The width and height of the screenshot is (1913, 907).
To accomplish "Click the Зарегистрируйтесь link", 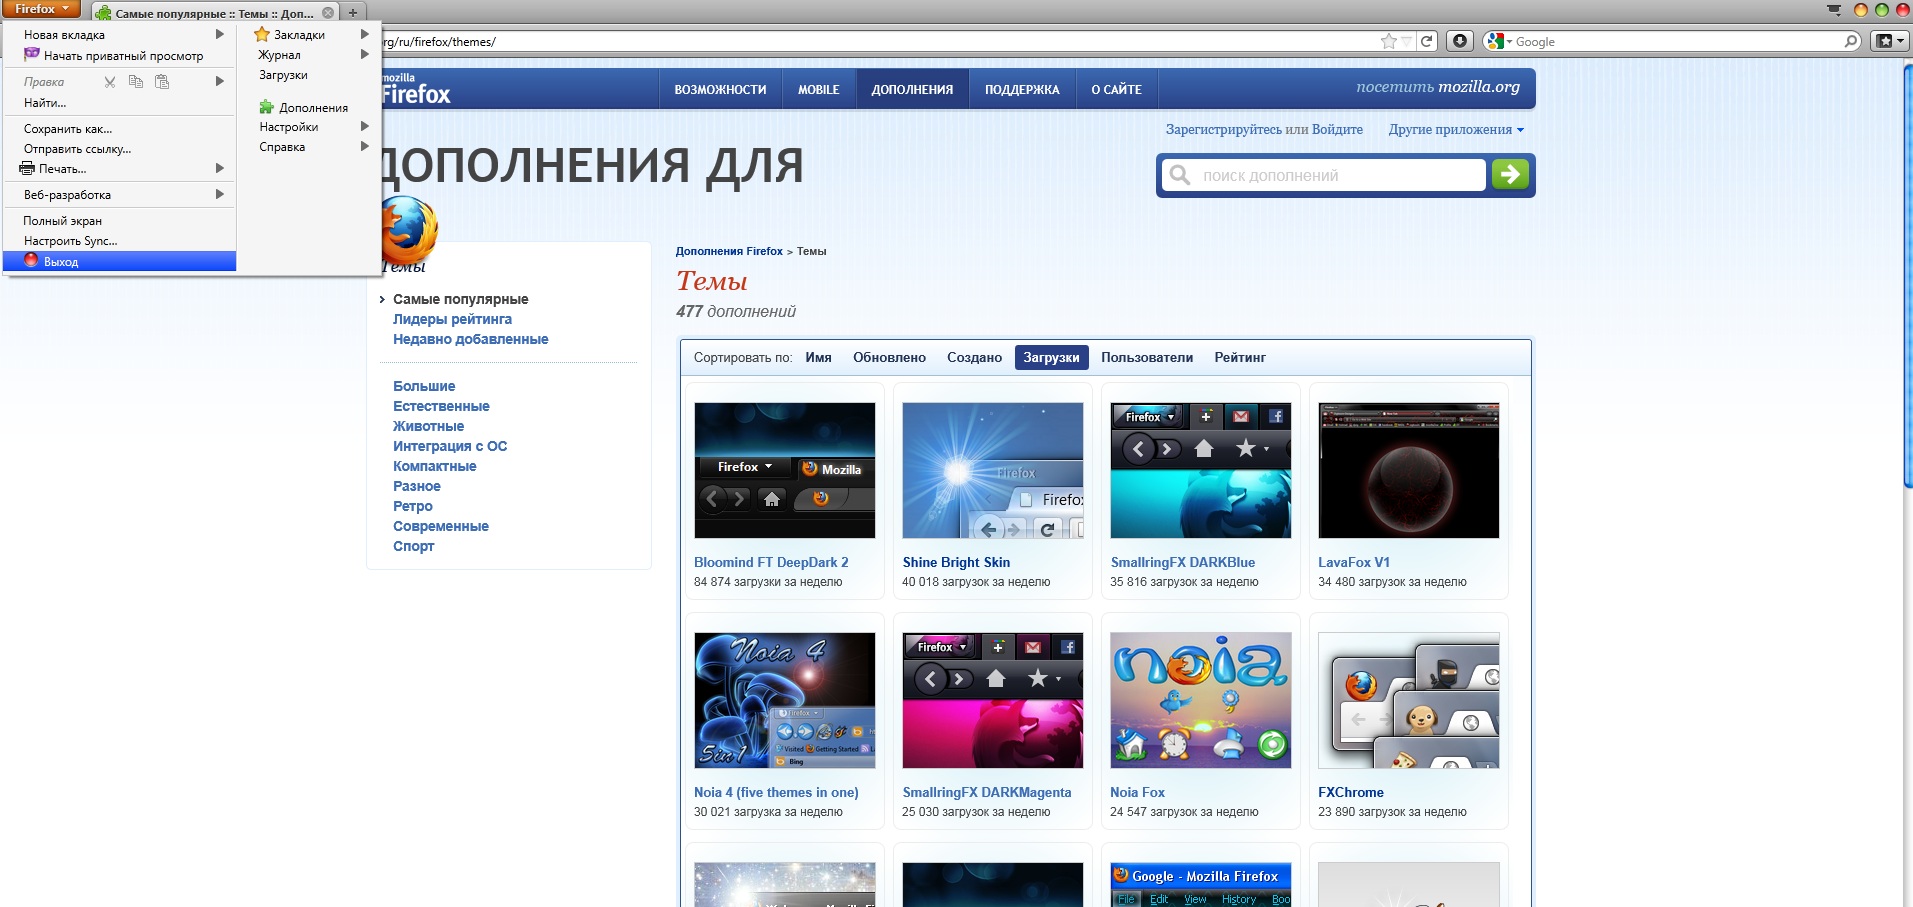I will 1224,129.
